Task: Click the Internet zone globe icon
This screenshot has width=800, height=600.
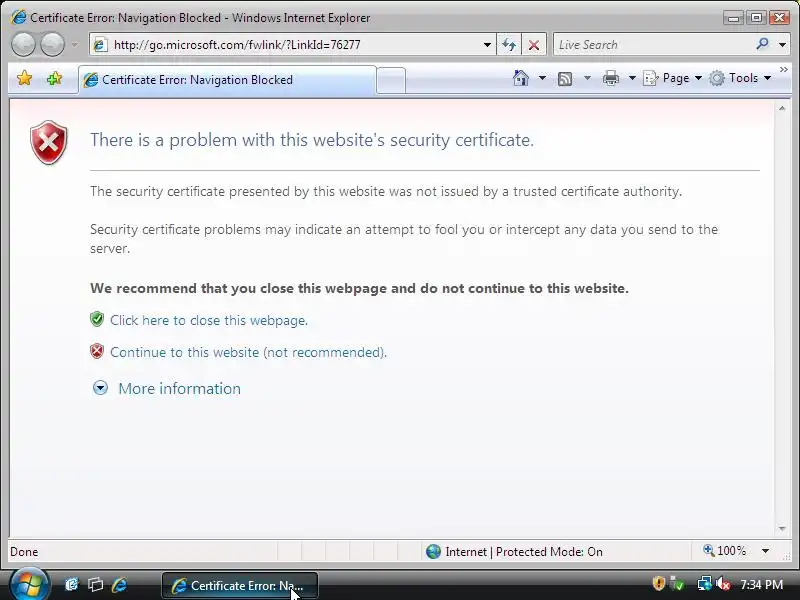Action: pos(433,552)
